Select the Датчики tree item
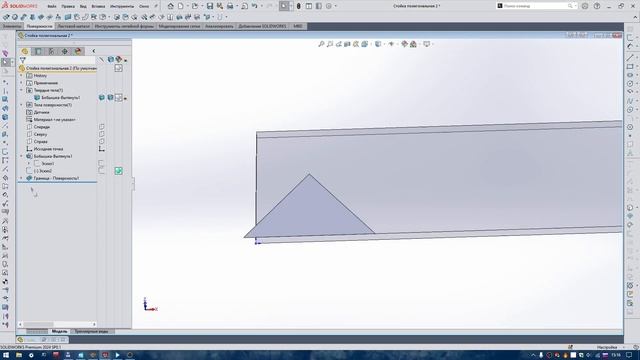 tap(38, 112)
